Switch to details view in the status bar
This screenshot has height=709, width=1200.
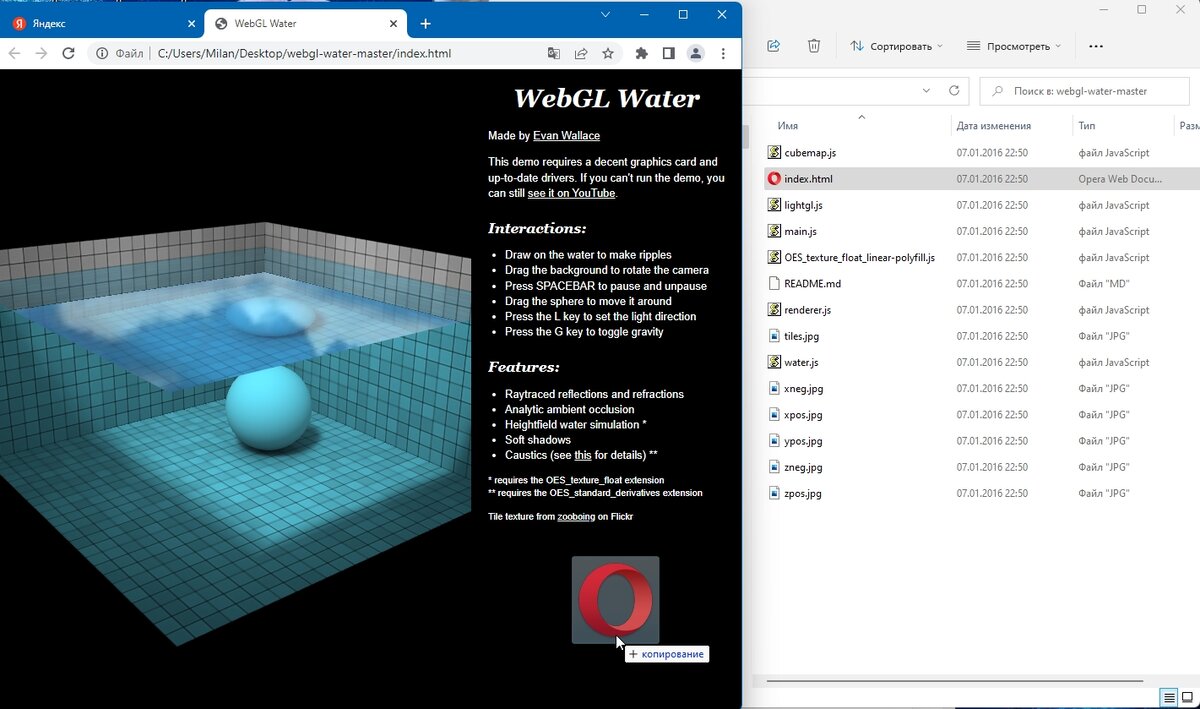point(1168,698)
